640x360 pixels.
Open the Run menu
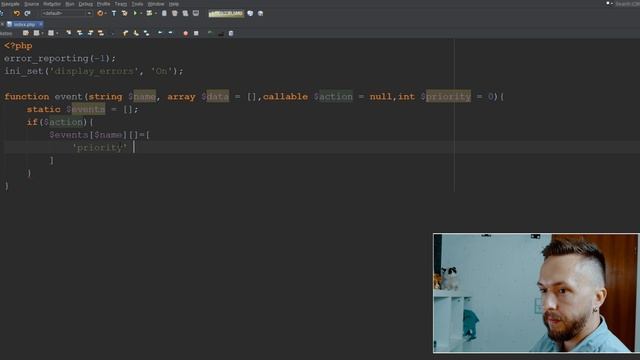(x=70, y=4)
